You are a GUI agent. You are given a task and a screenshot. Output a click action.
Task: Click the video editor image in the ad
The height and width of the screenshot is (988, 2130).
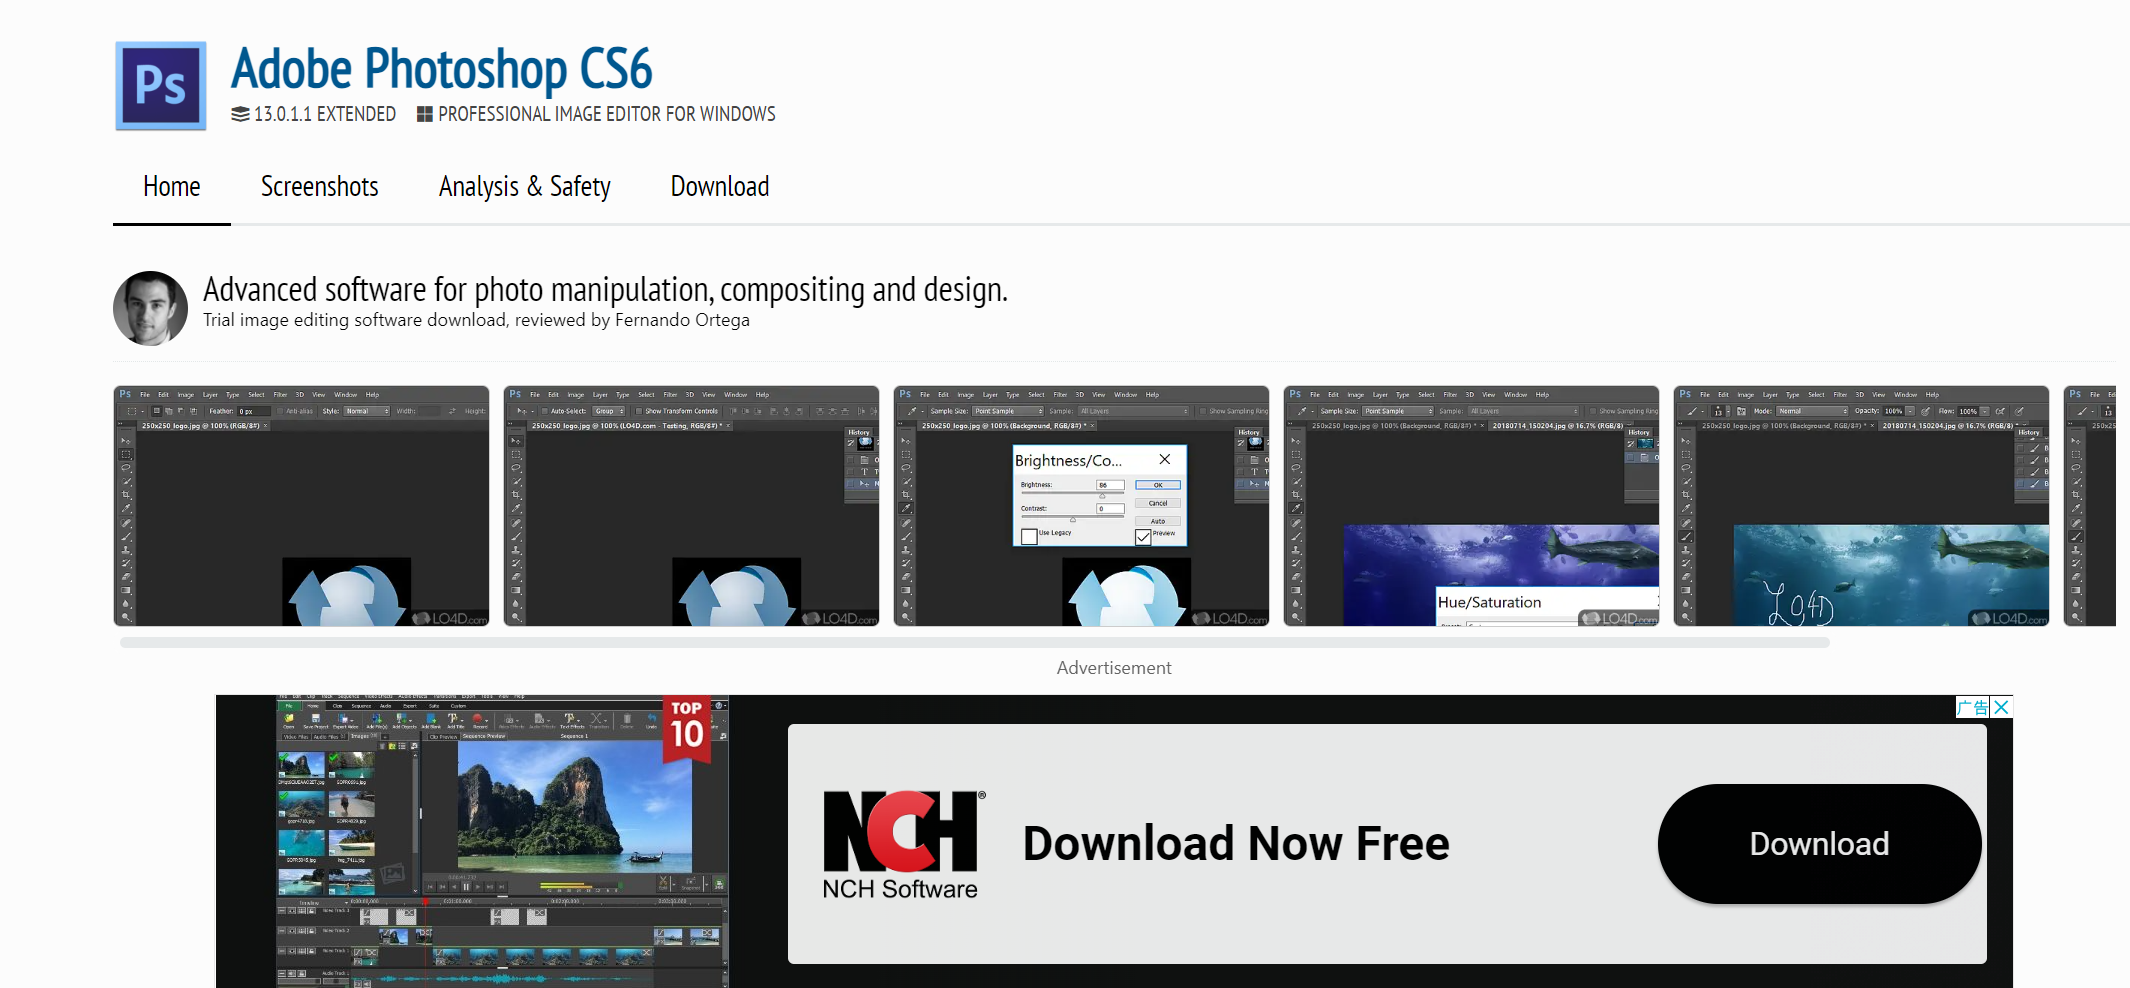point(502,841)
